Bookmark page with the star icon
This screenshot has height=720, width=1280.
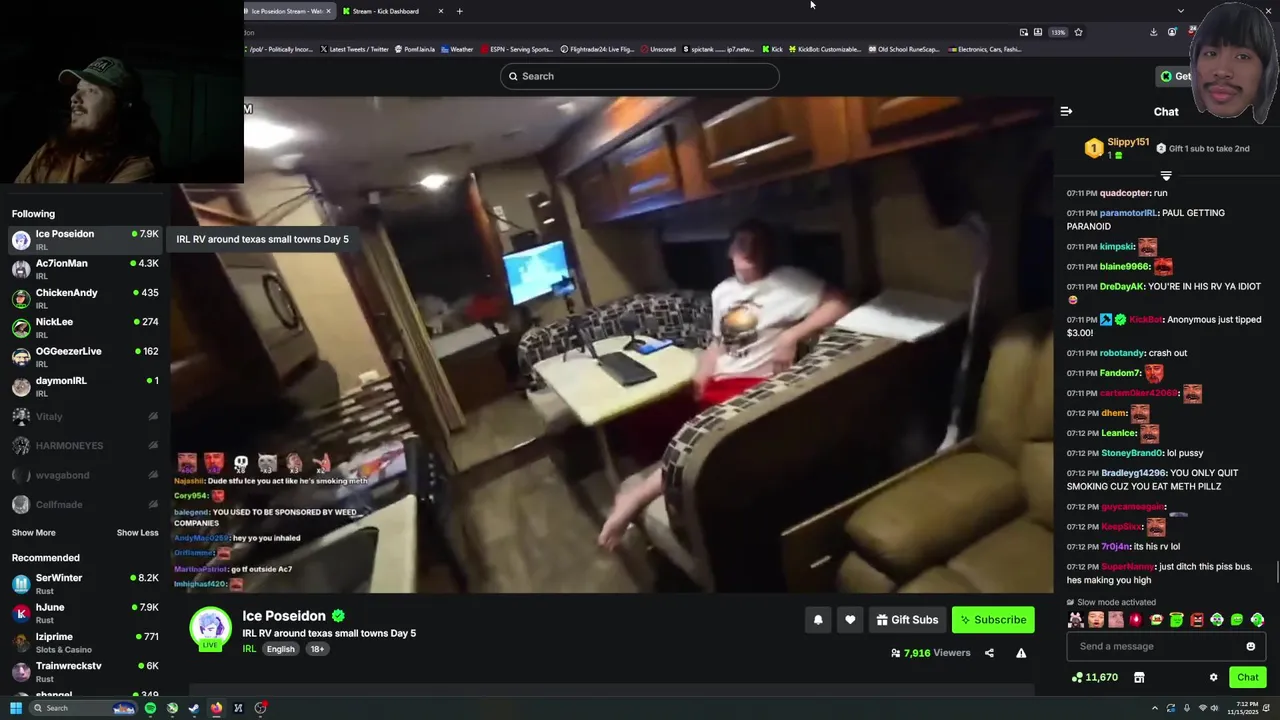pos(1078,32)
